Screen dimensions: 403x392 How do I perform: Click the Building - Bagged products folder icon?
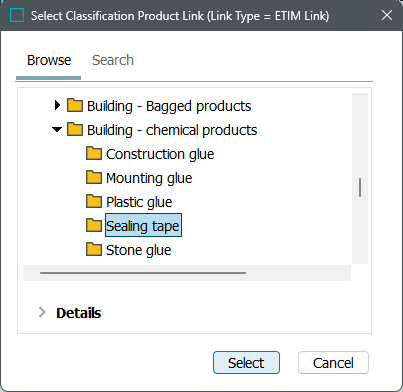tap(75, 105)
